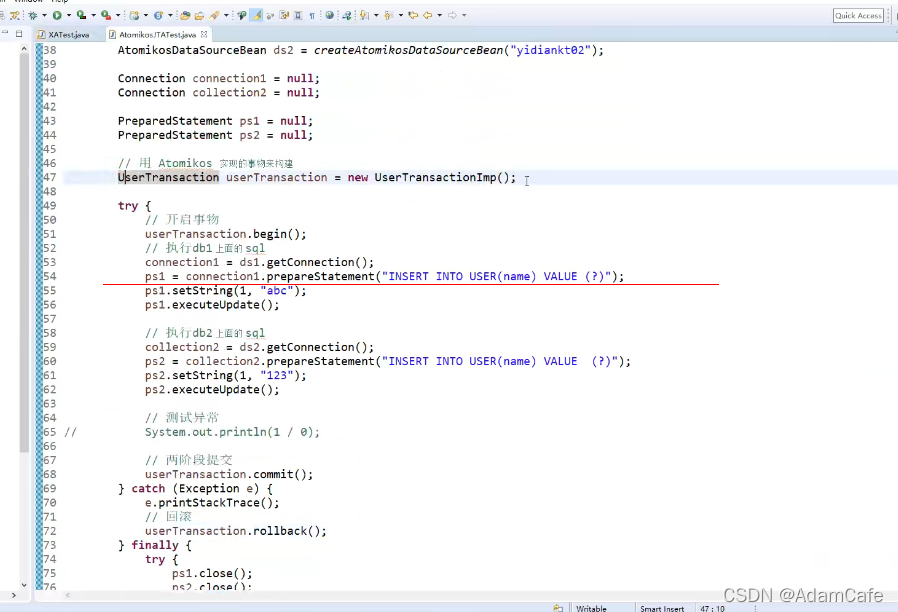Click 'PreparedStatement ps1 = null;' on line 43
The width and height of the screenshot is (898, 612).
tap(215, 121)
